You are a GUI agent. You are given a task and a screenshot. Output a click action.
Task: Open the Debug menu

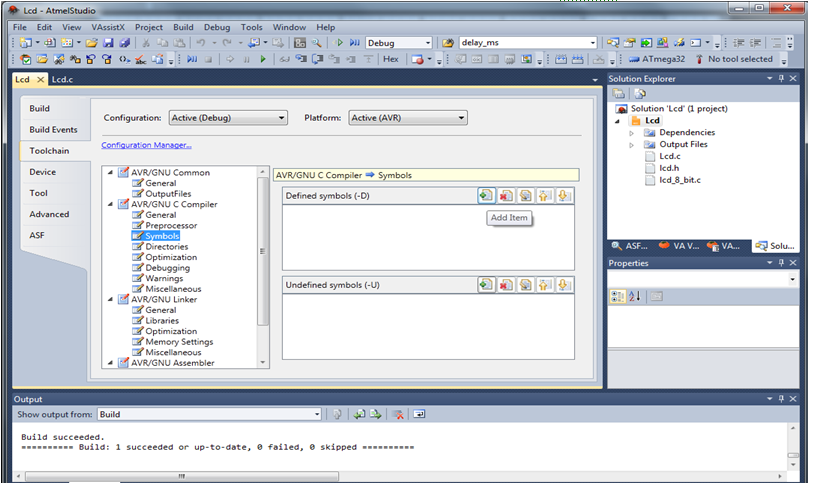click(216, 27)
